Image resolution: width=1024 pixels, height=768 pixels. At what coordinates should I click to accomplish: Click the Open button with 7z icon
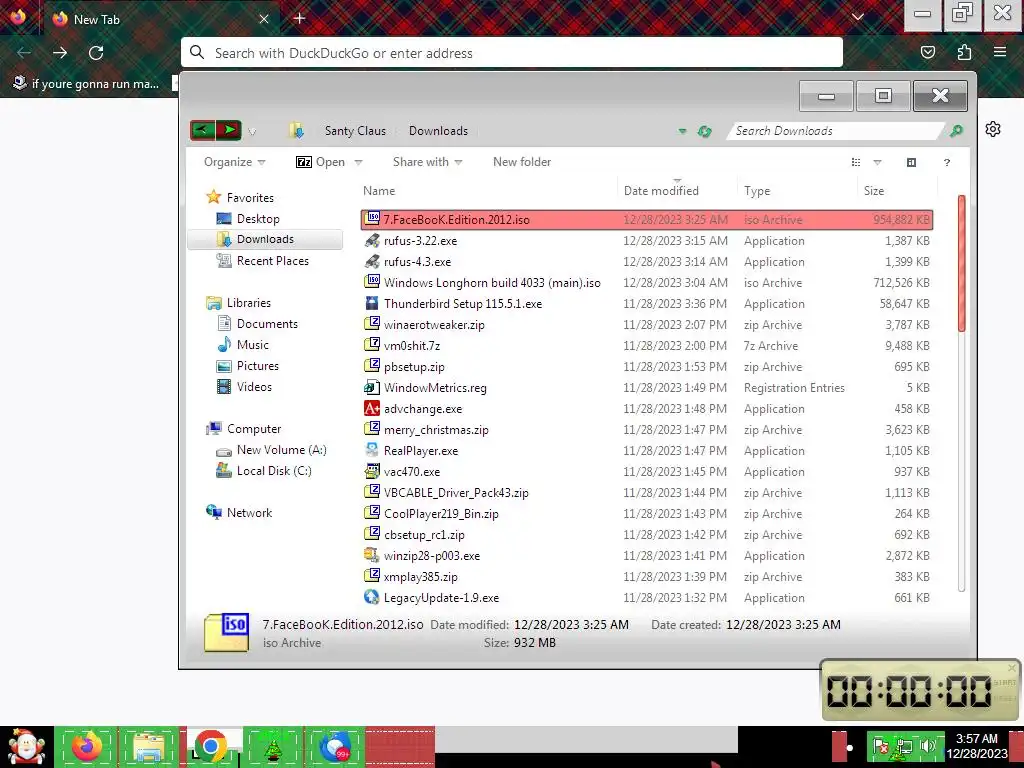320,162
